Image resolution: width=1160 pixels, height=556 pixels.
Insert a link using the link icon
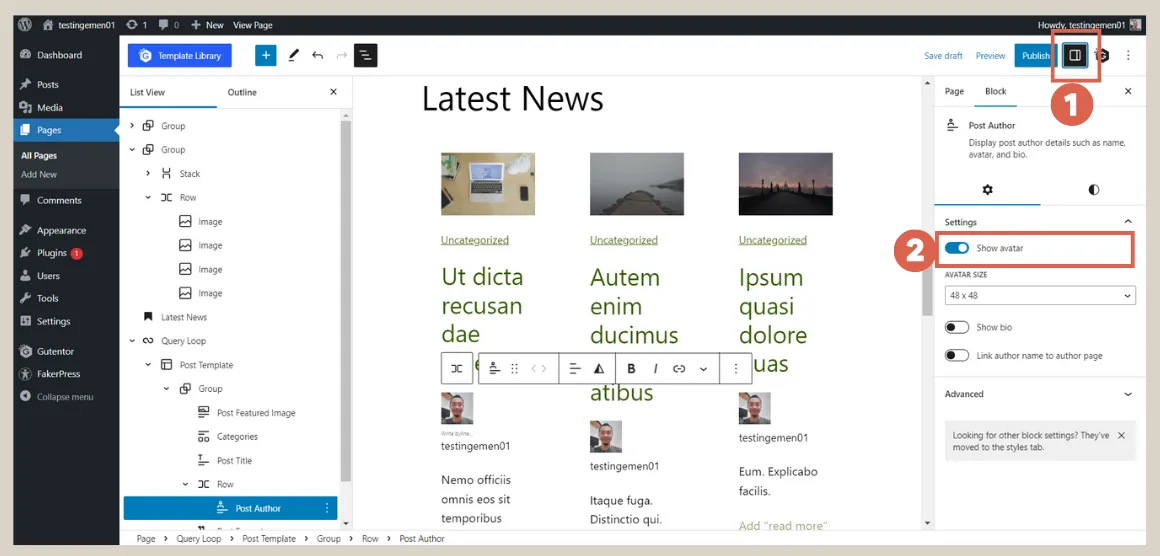click(679, 369)
